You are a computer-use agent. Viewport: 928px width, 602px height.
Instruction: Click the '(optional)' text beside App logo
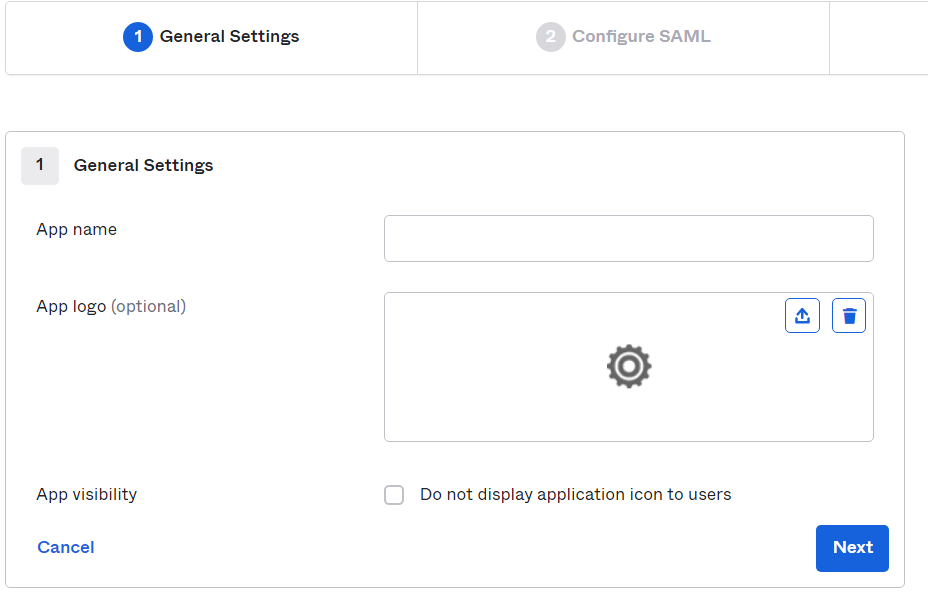coord(149,307)
